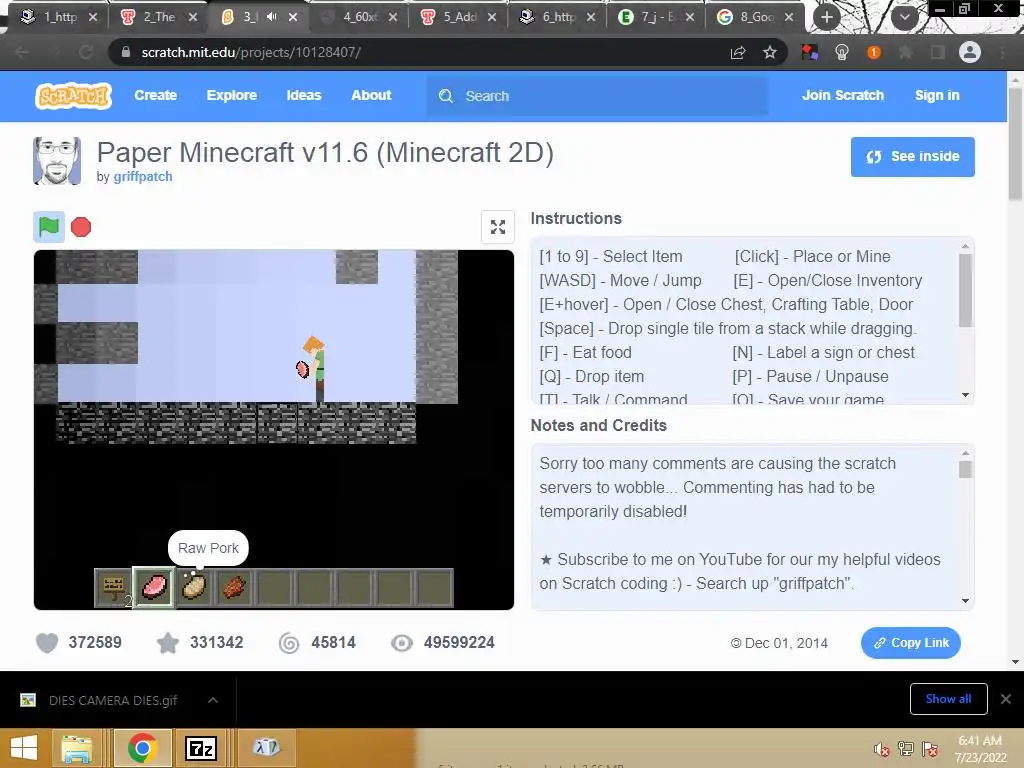Click the main page vertical scrollbar
Viewport: 1024px width, 768px height.
(1015, 144)
